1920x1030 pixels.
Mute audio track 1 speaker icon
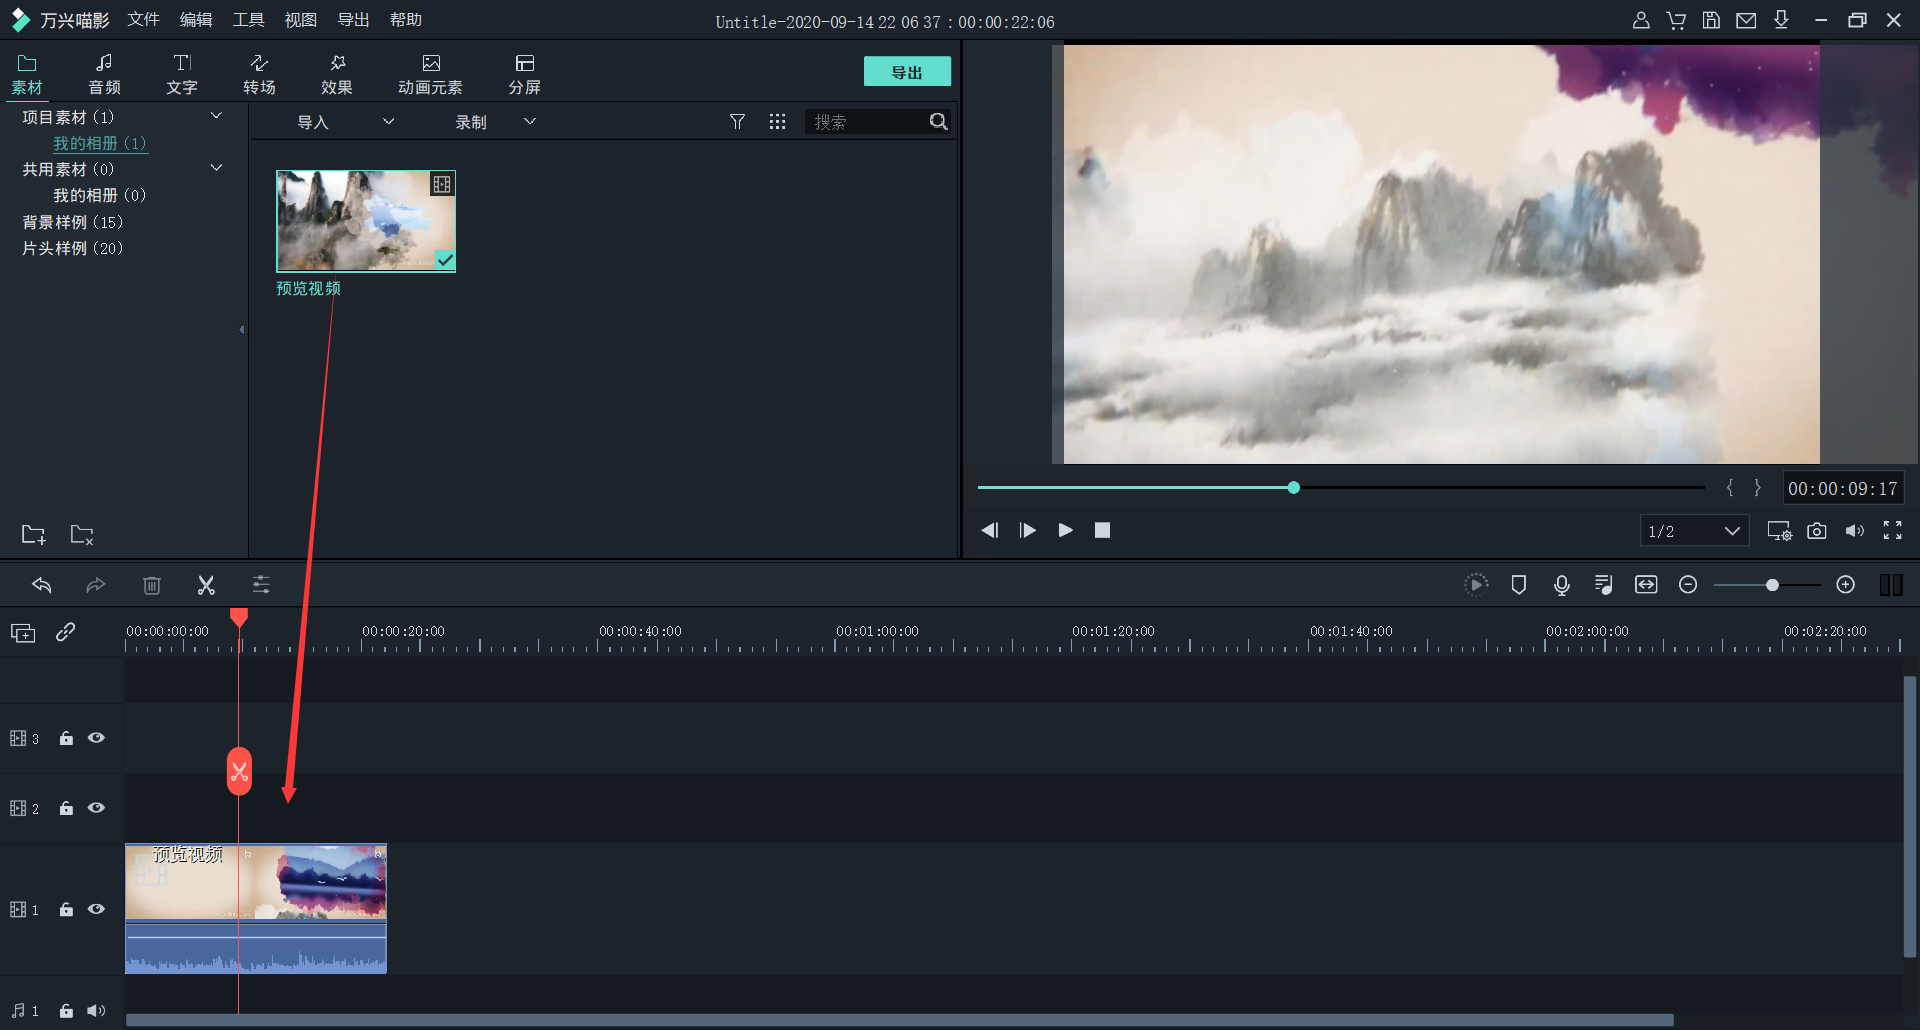click(96, 1011)
